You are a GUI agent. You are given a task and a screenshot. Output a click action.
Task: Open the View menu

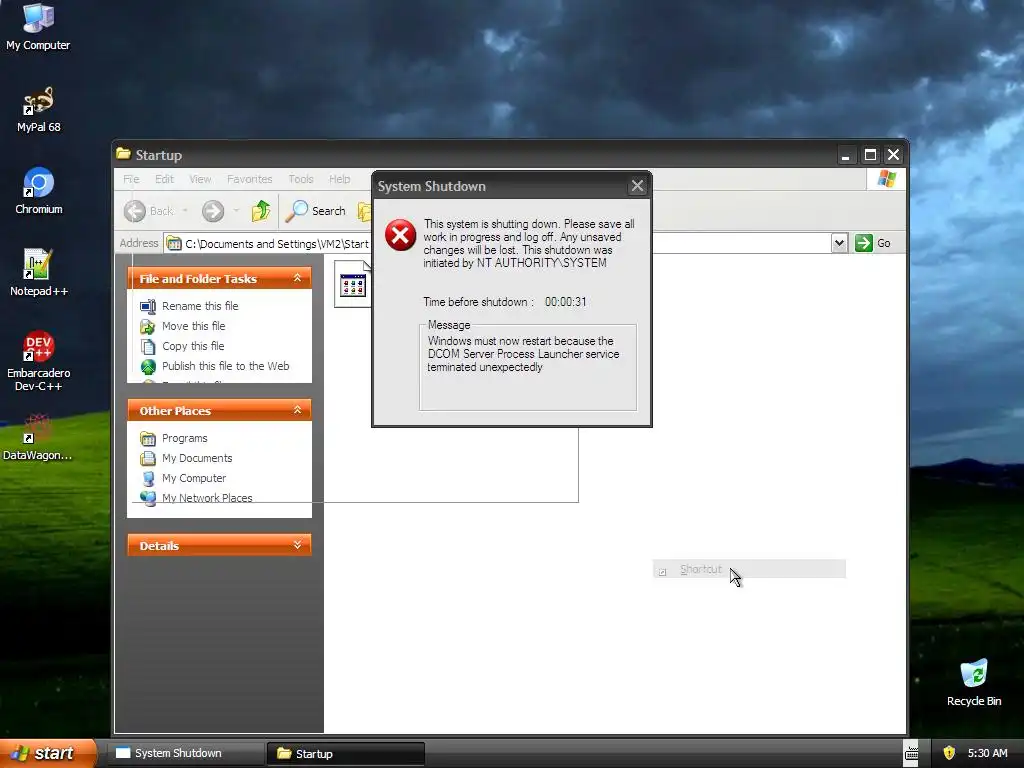(200, 179)
